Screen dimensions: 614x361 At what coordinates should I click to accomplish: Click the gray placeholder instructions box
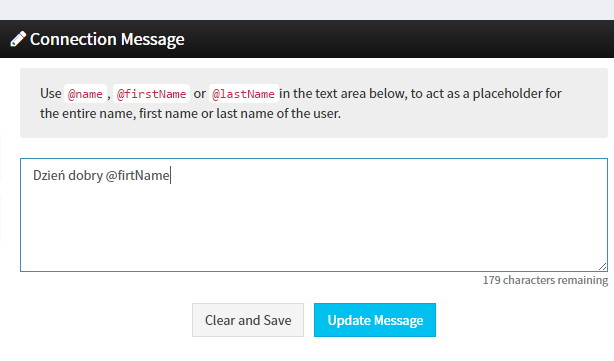click(314, 103)
